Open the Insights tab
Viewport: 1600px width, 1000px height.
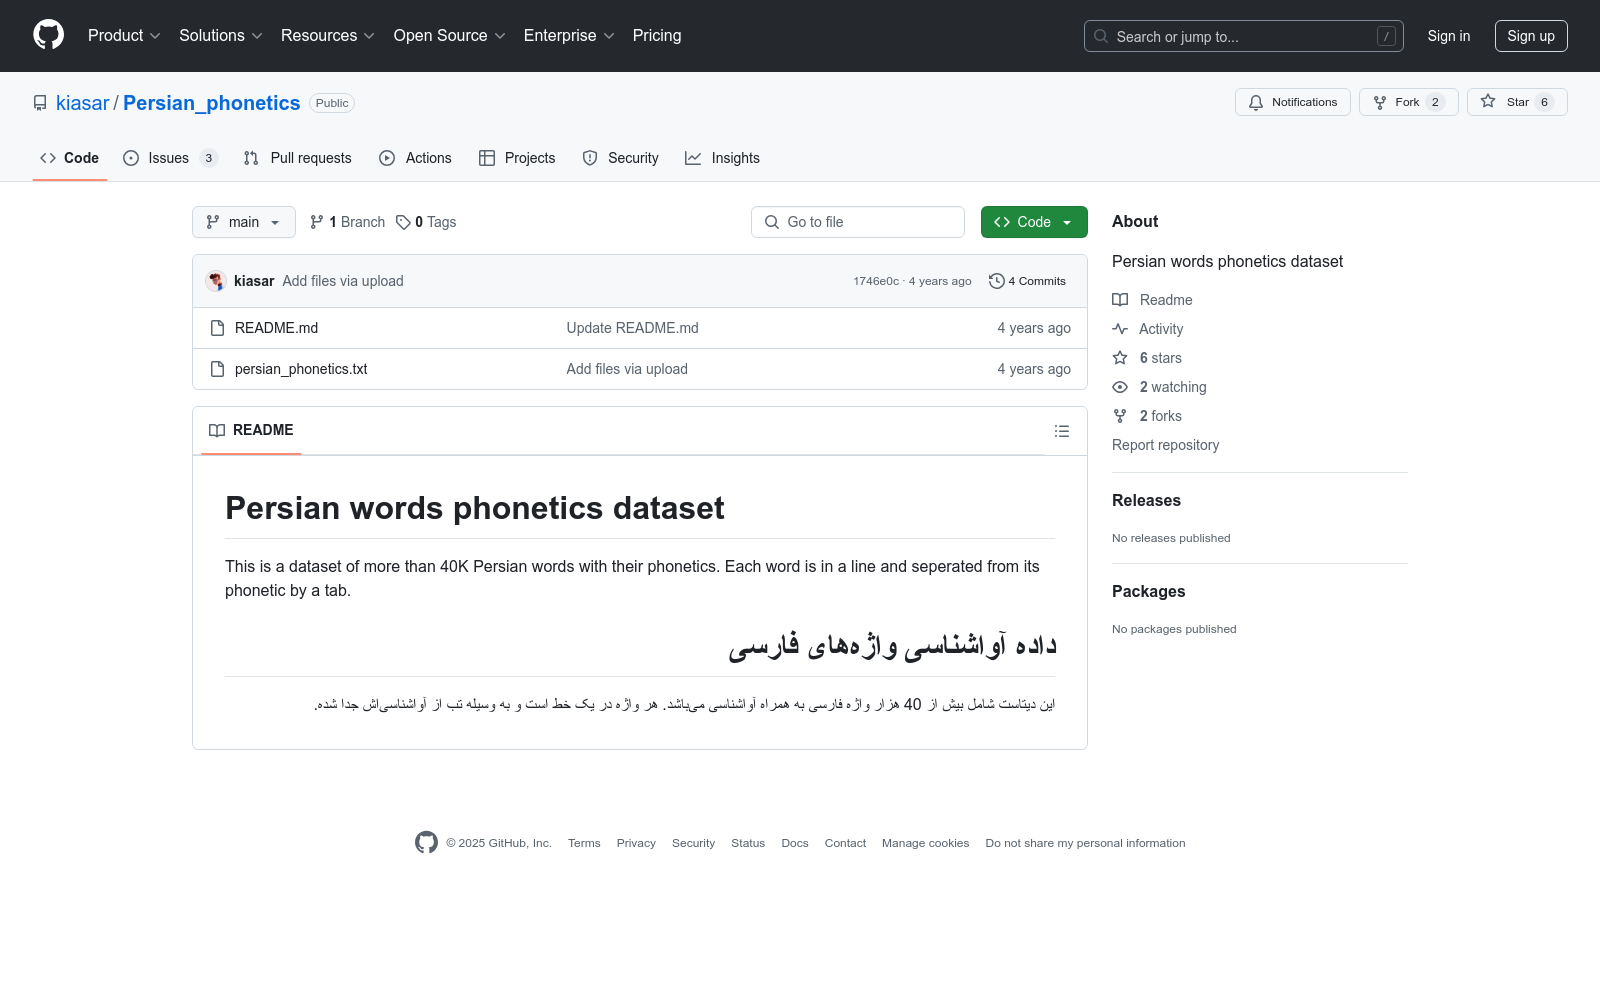[x=723, y=158]
